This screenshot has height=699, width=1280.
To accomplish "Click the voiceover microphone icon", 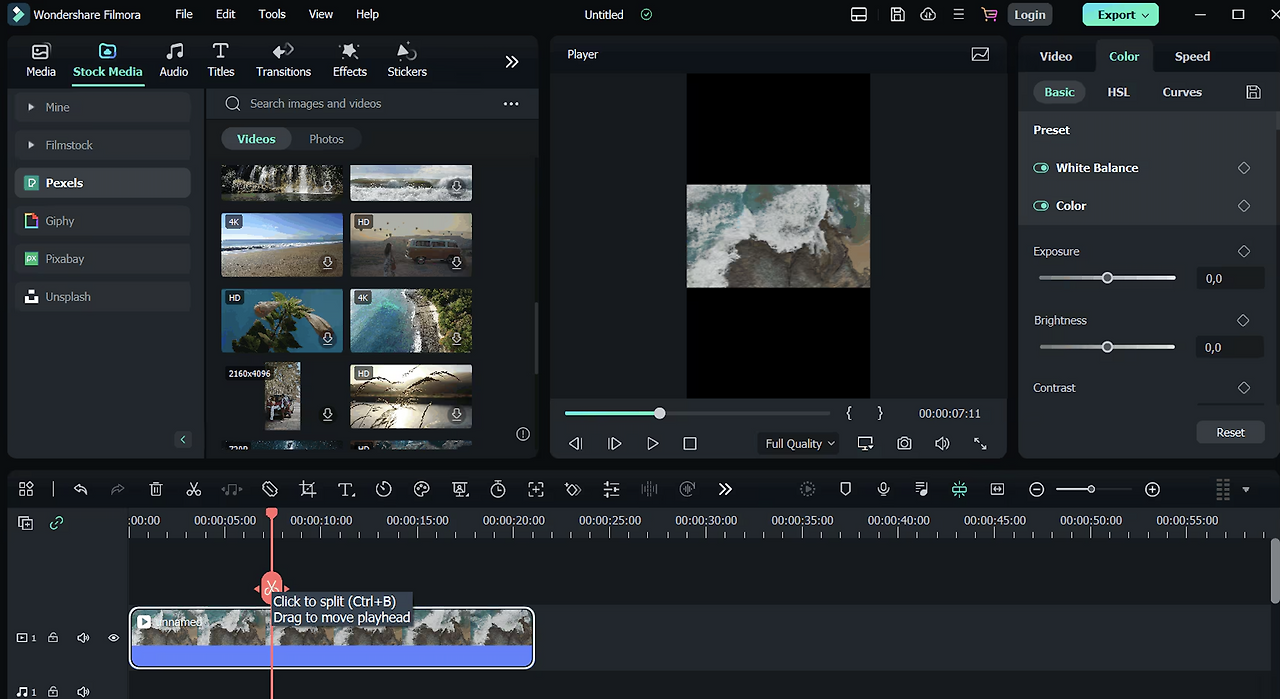I will tap(883, 489).
